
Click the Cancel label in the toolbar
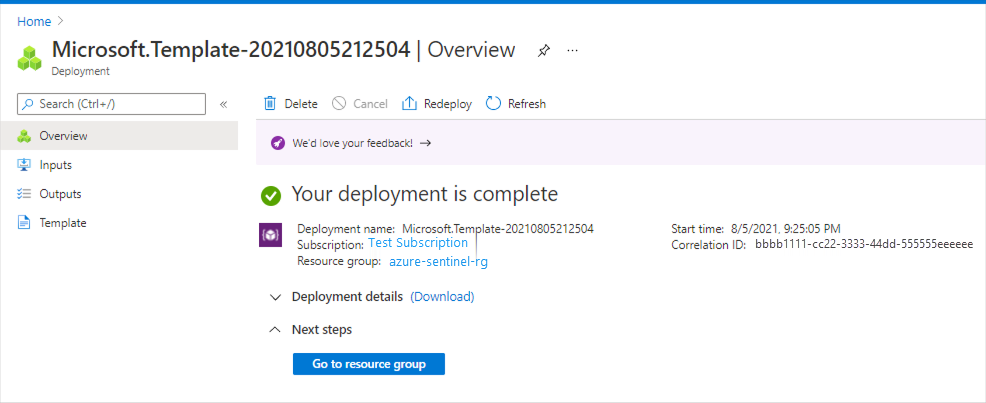point(370,104)
